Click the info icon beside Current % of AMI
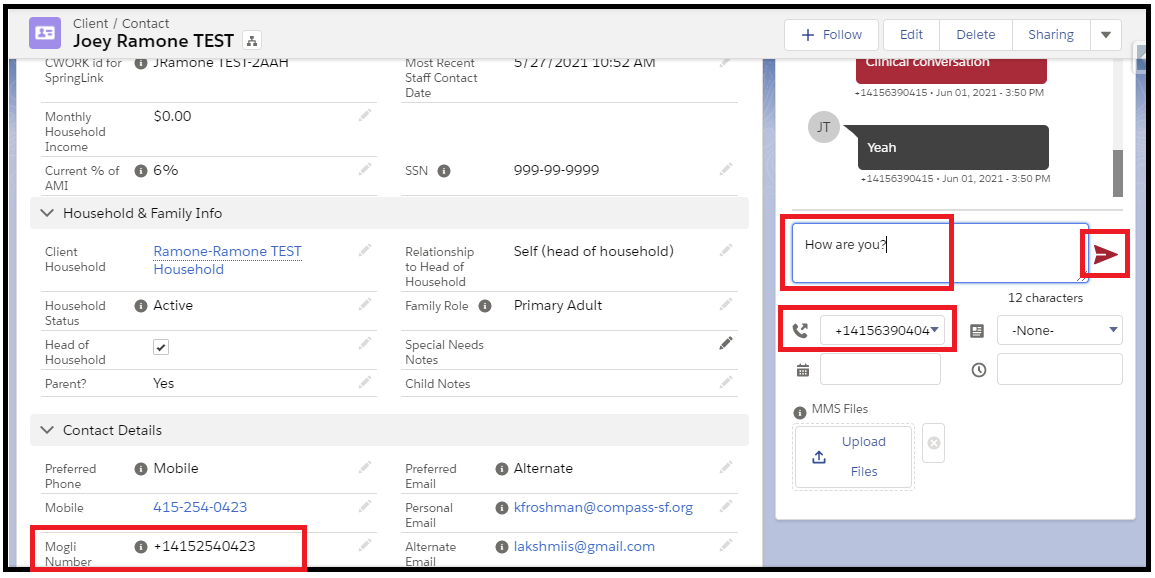Screen dimensions: 1155x578 pyautogui.click(x=141, y=171)
